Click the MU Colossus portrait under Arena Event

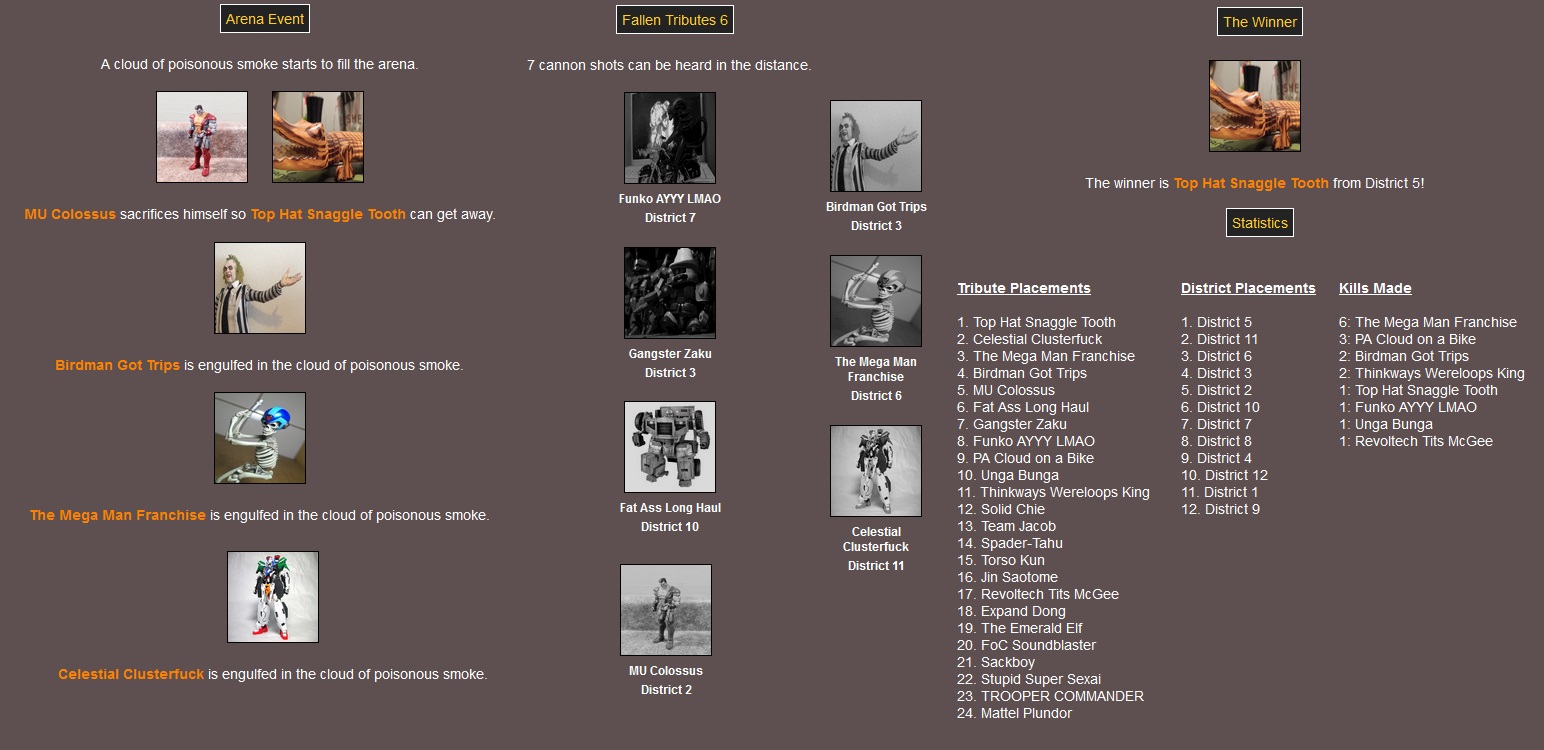(x=202, y=137)
